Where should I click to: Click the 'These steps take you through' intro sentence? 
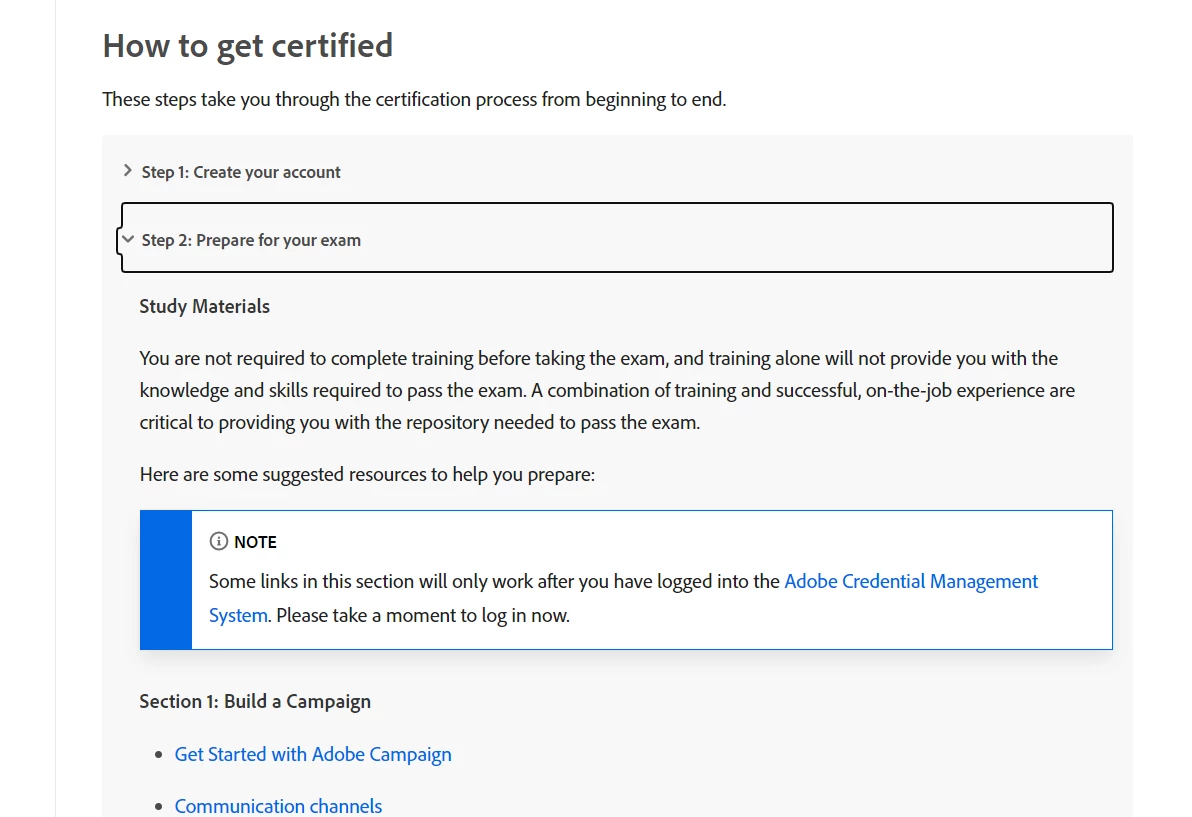[x=414, y=99]
